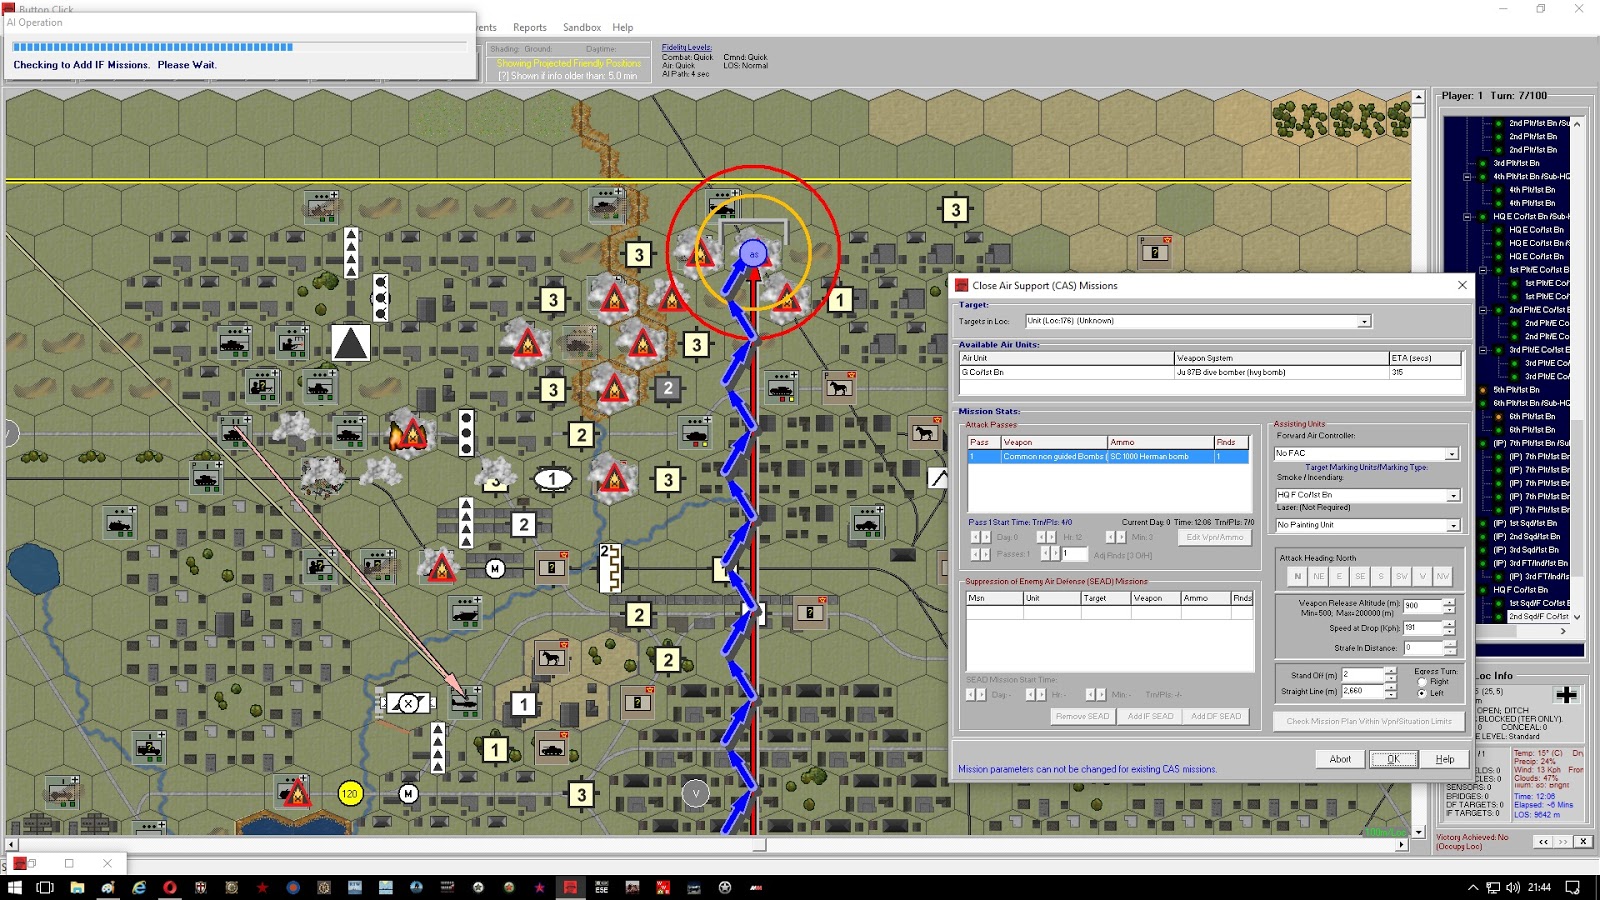Select the yellow circle marker labeled 120
1600x900 pixels.
349,794
